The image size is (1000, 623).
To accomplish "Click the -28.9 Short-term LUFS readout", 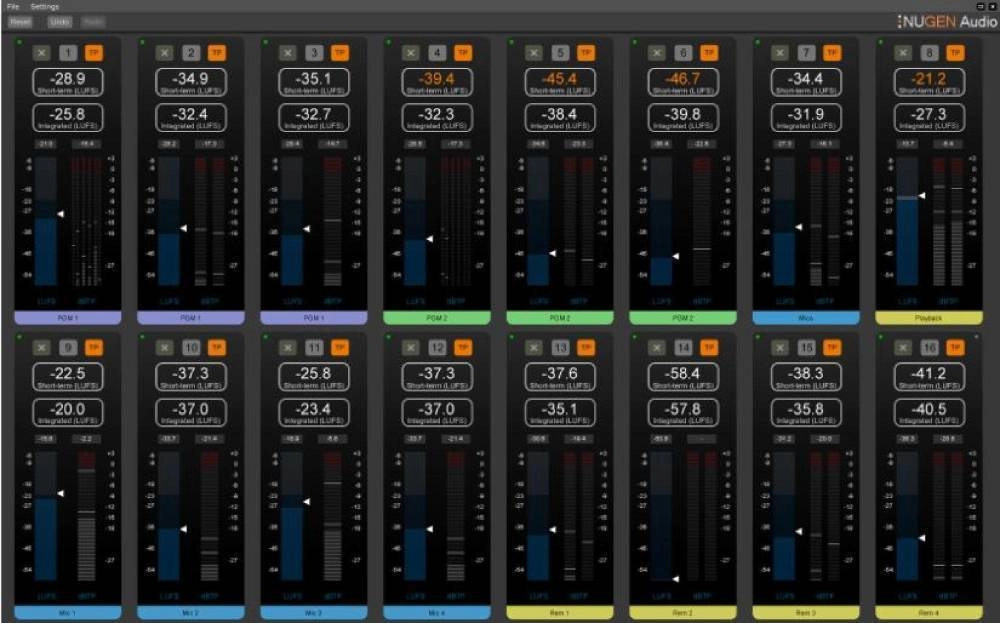I will coord(68,82).
